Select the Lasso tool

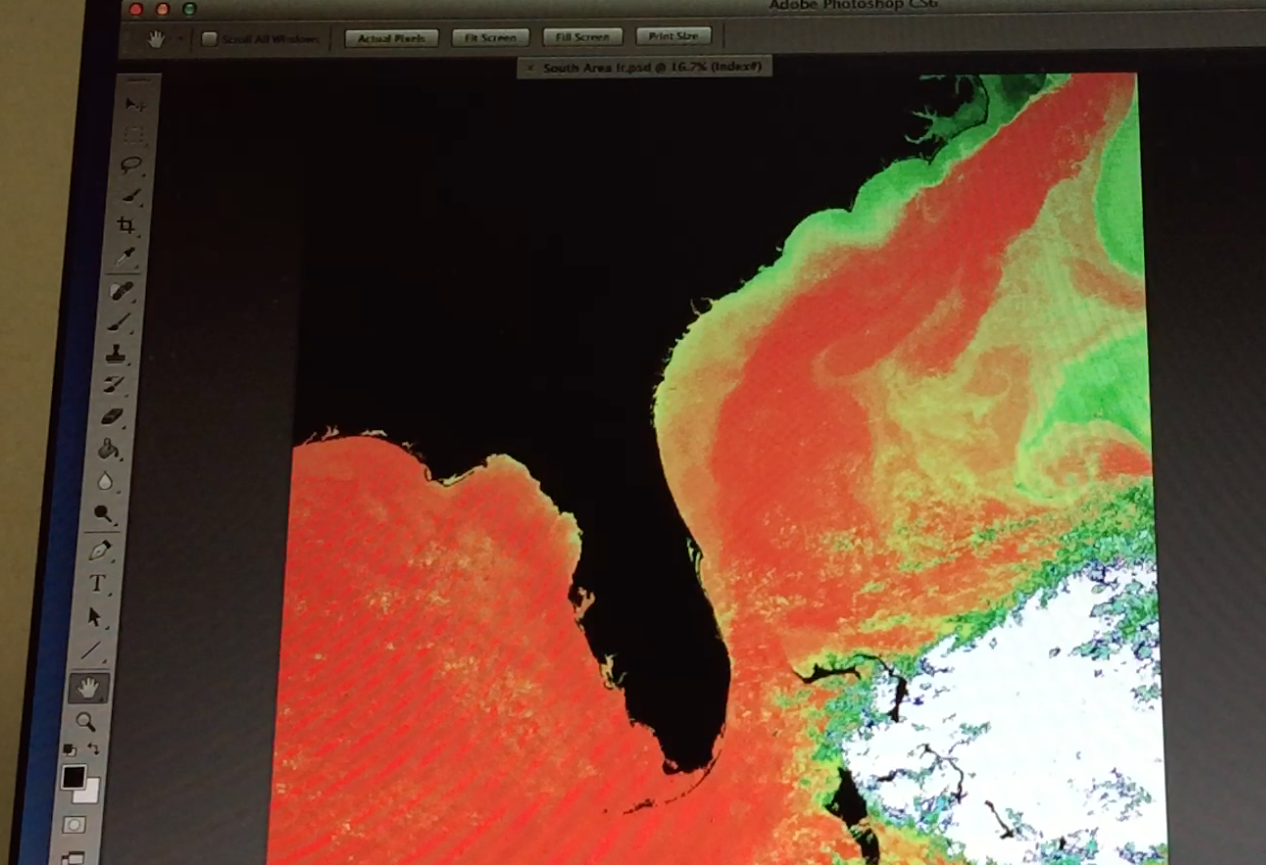tap(131, 165)
